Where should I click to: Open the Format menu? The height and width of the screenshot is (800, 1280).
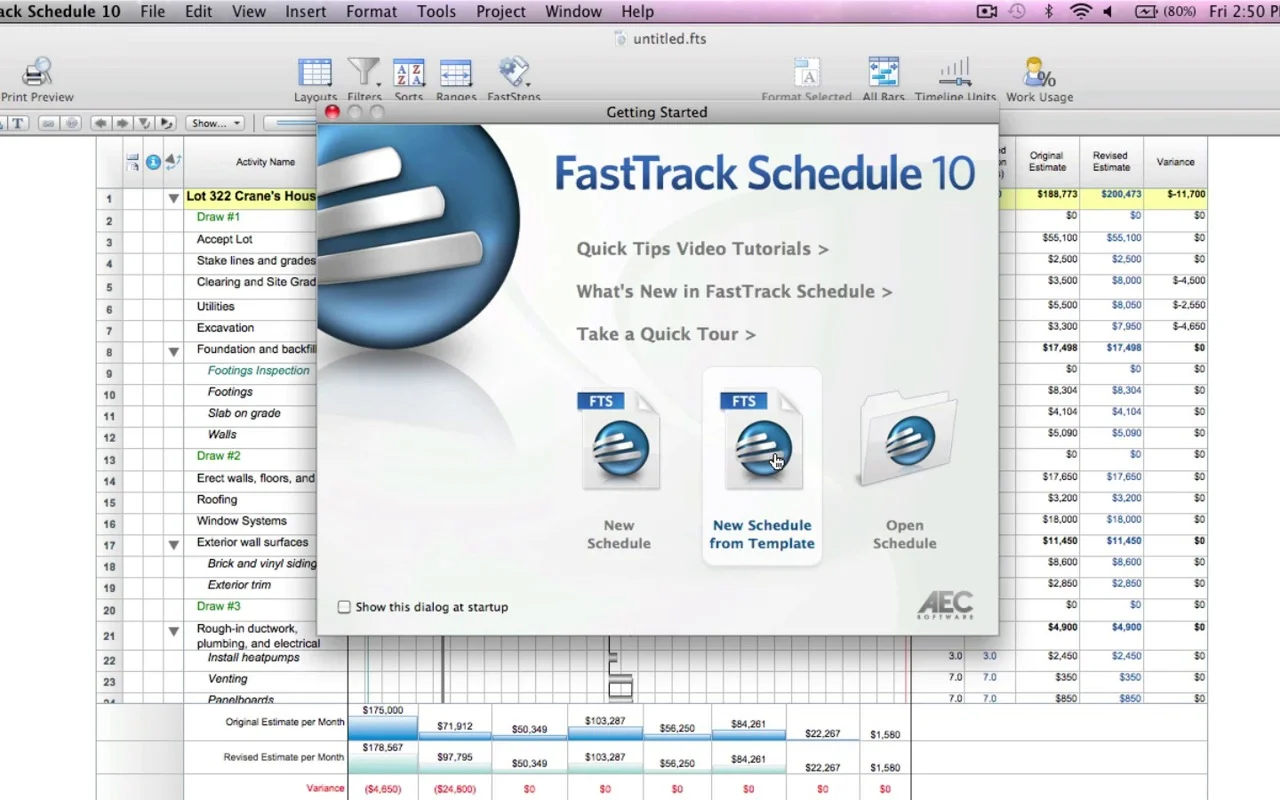pyautogui.click(x=372, y=12)
